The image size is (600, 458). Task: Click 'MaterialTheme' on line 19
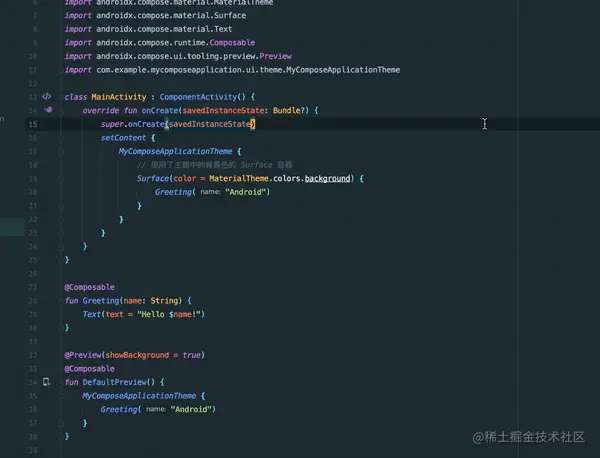[239, 179]
